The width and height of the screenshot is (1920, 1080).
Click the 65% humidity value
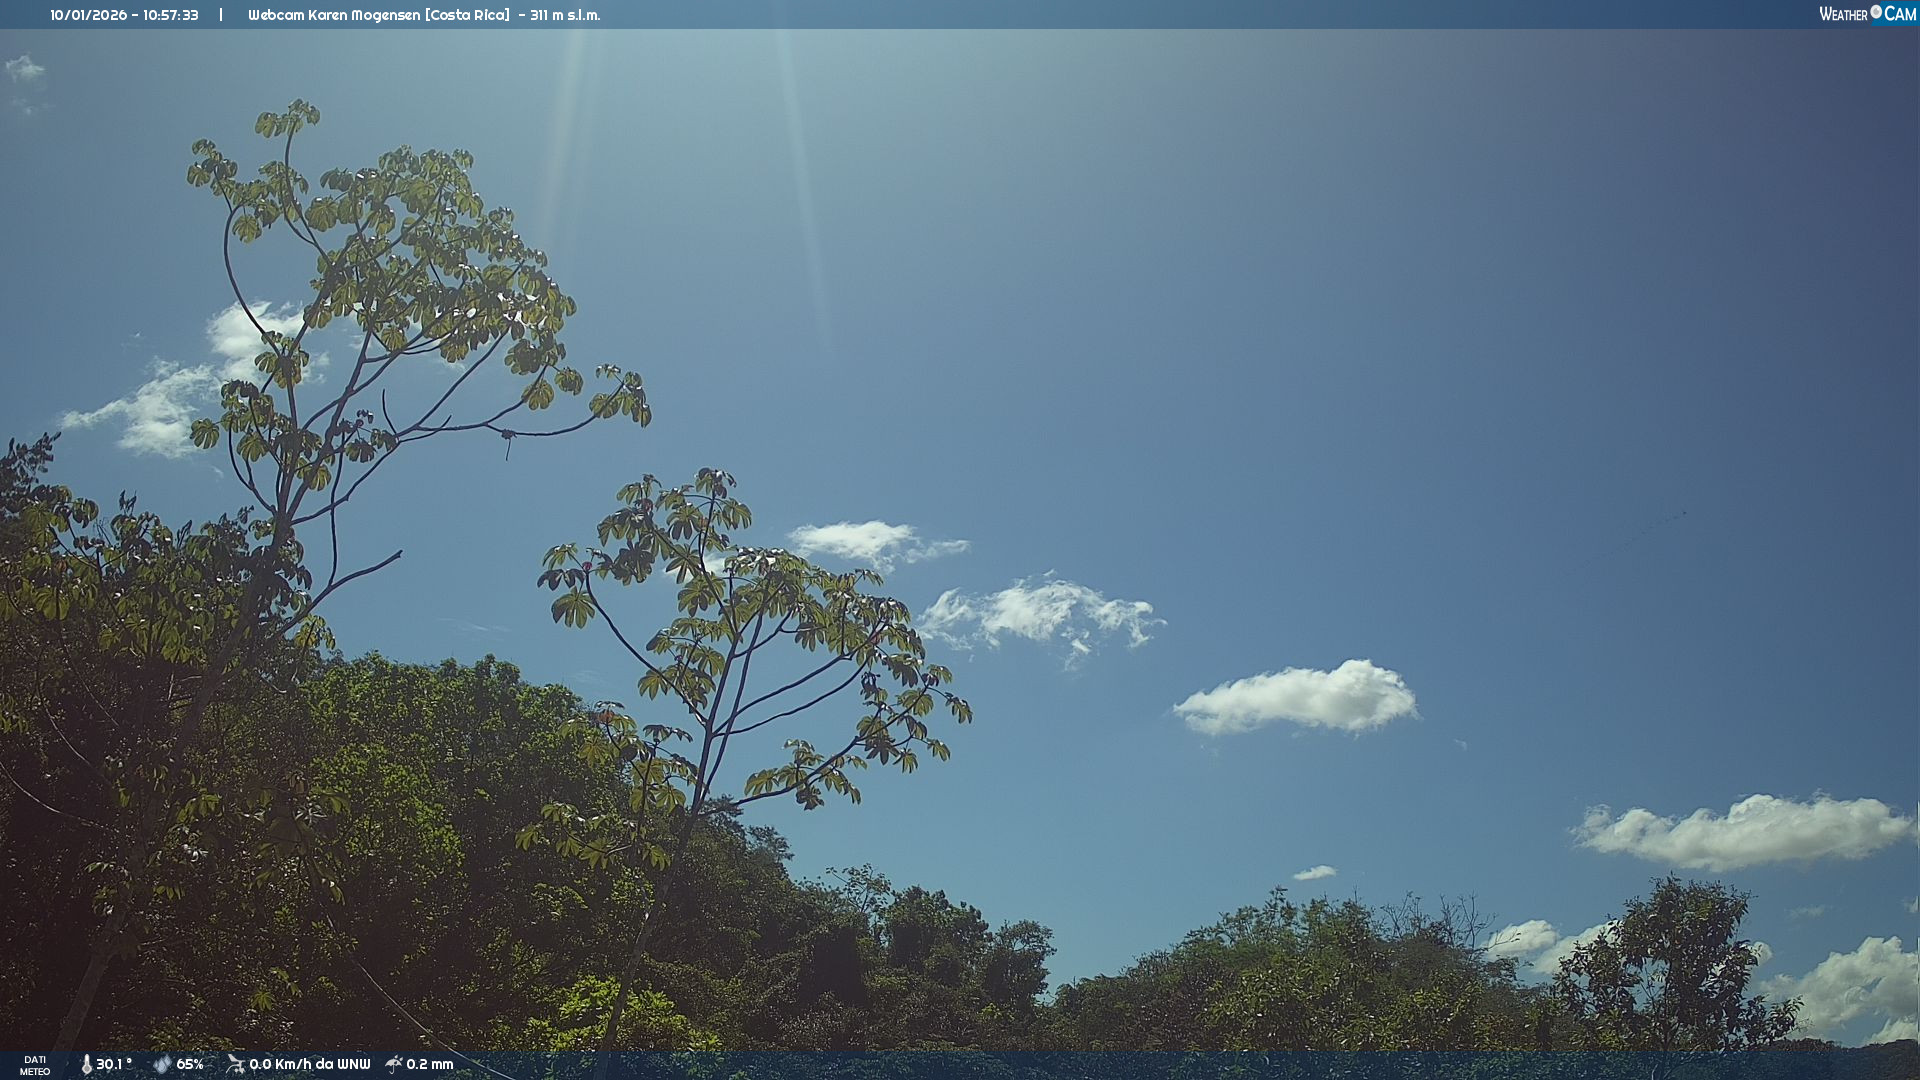(x=190, y=1065)
